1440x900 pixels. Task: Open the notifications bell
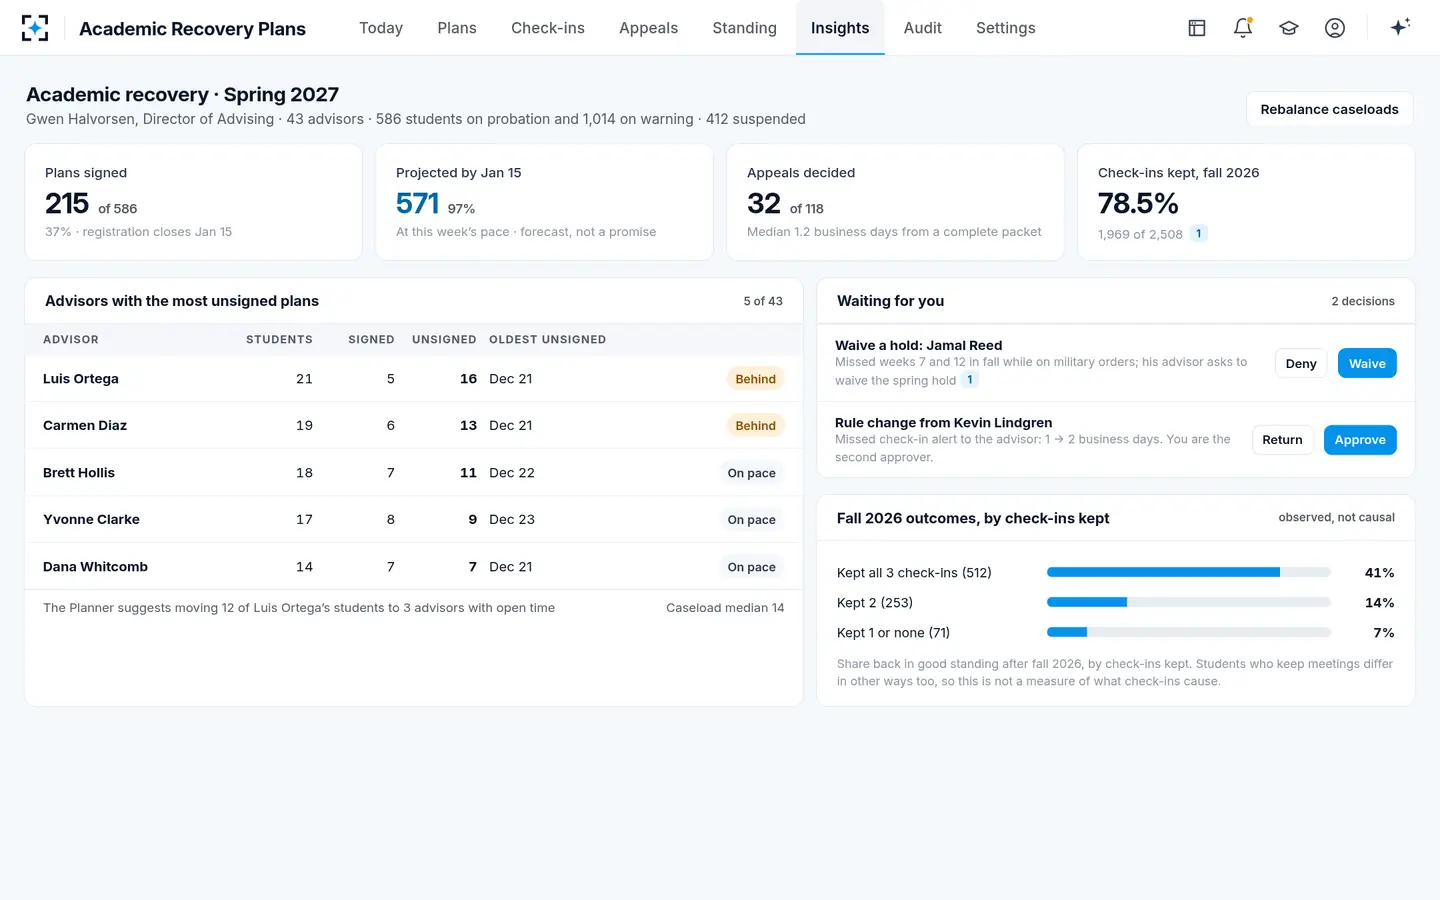pos(1243,28)
